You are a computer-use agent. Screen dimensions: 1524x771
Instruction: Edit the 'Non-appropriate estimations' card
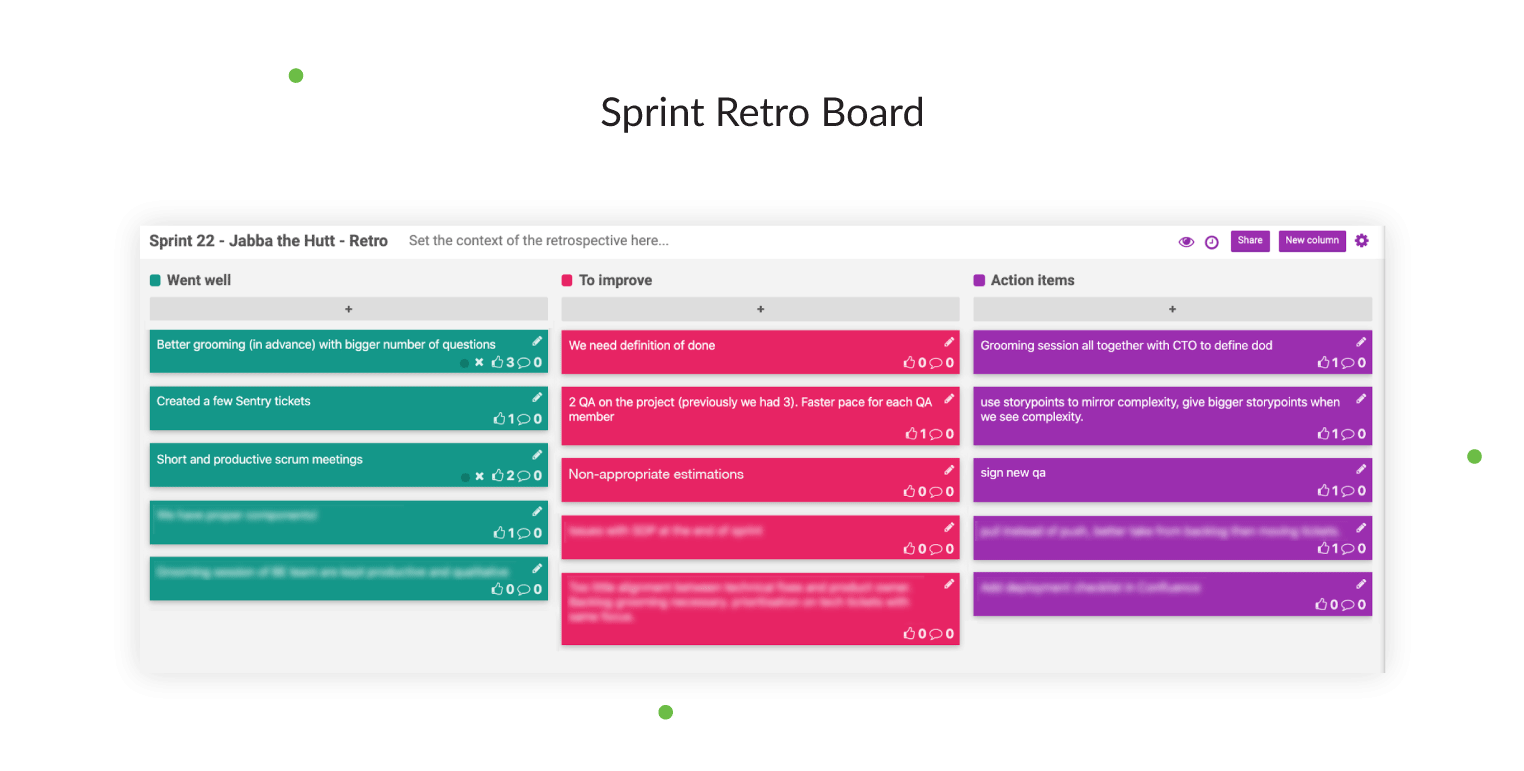948,468
